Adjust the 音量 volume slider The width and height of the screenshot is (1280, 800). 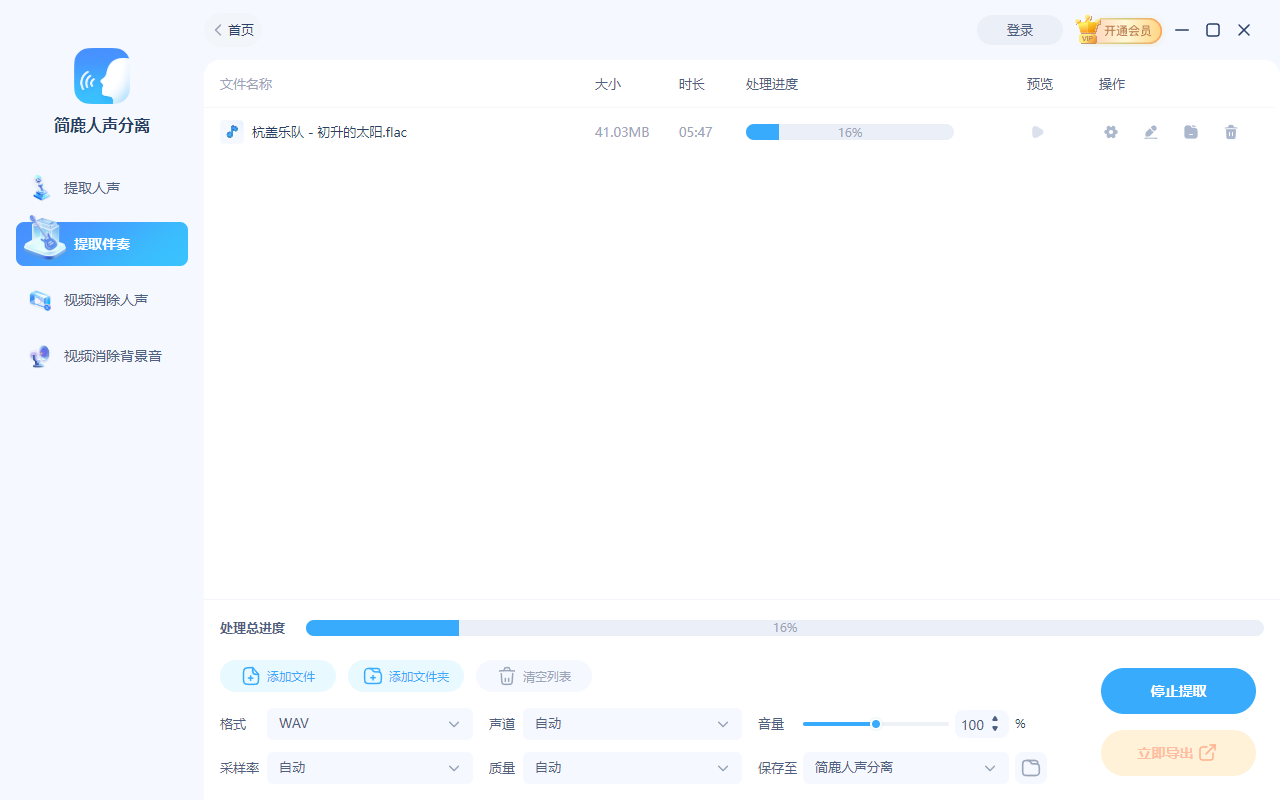pos(875,723)
